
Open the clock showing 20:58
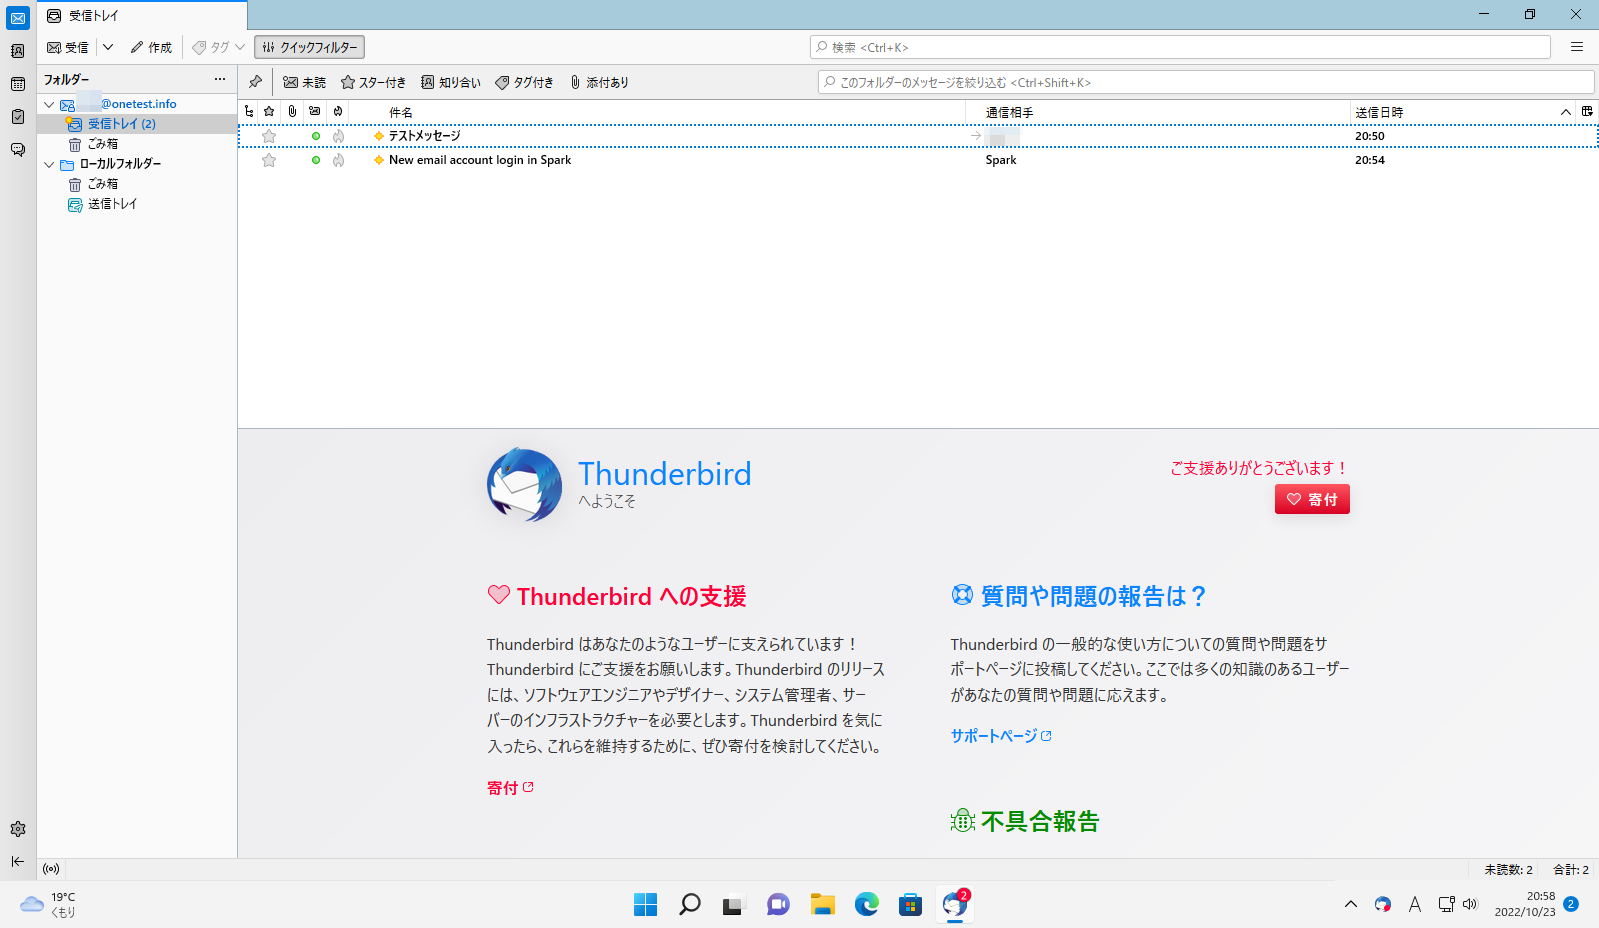1525,905
